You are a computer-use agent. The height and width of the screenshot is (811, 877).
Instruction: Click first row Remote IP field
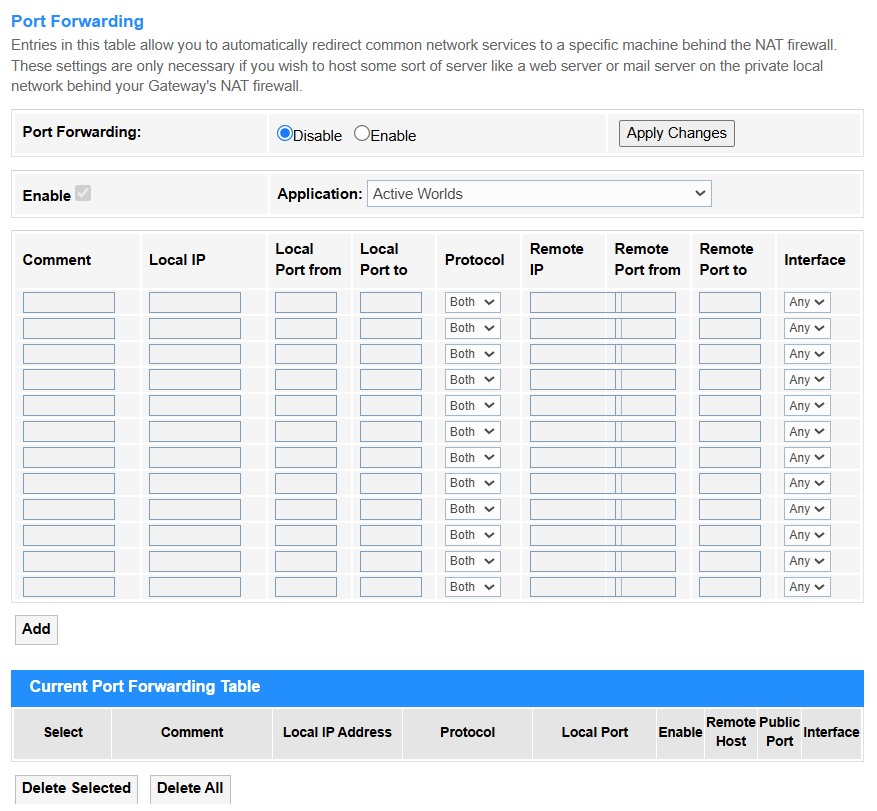pos(572,302)
